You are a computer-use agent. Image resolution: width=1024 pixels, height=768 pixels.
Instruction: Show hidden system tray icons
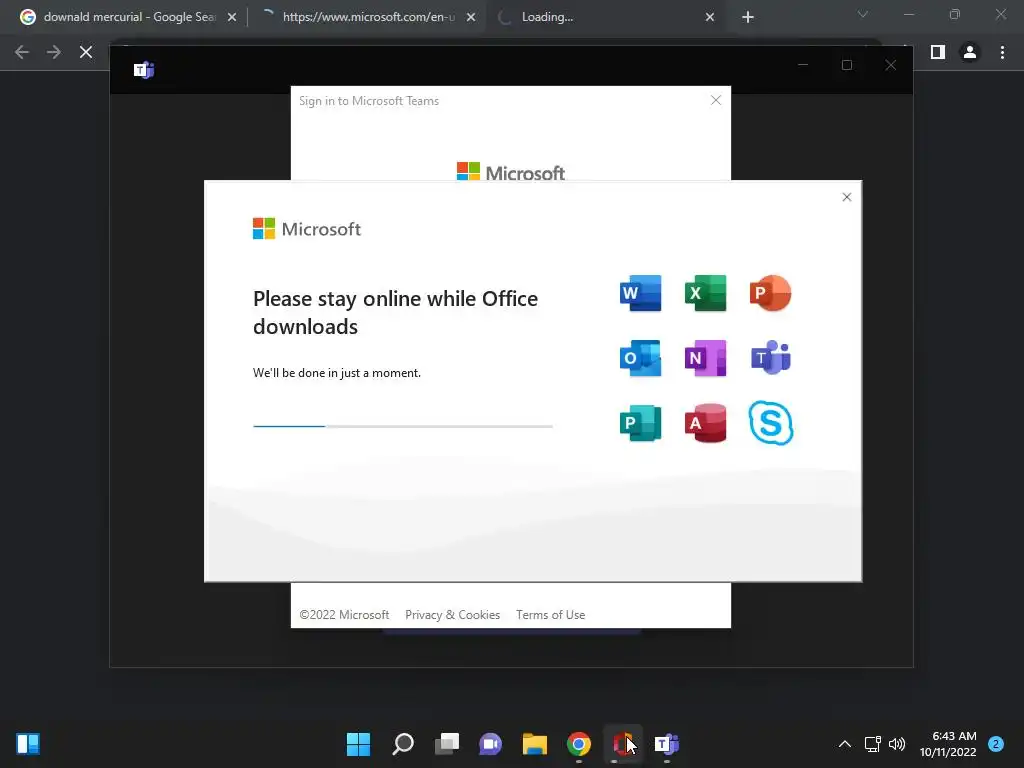pos(844,744)
